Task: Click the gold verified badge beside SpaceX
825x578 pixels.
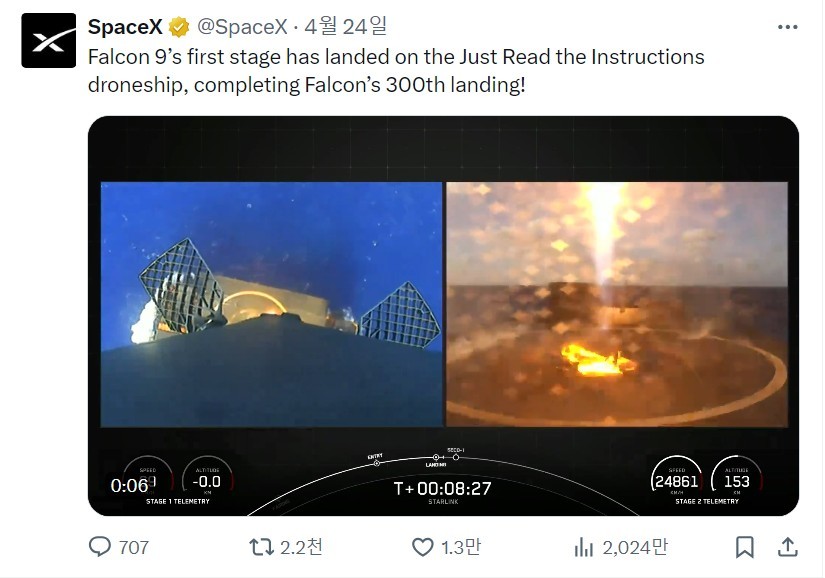Action: 179,27
